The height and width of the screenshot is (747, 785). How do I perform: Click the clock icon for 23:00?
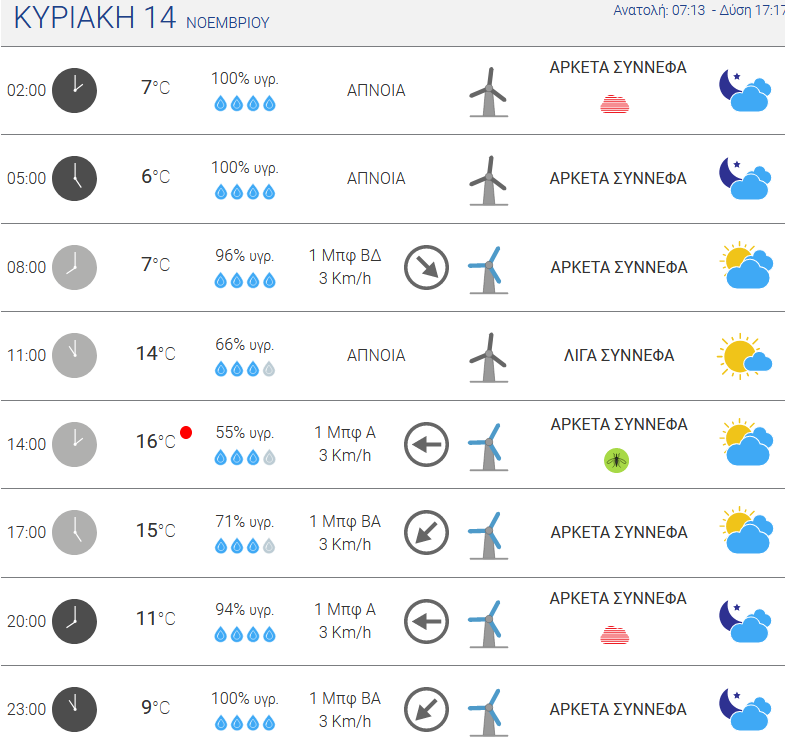[75, 709]
